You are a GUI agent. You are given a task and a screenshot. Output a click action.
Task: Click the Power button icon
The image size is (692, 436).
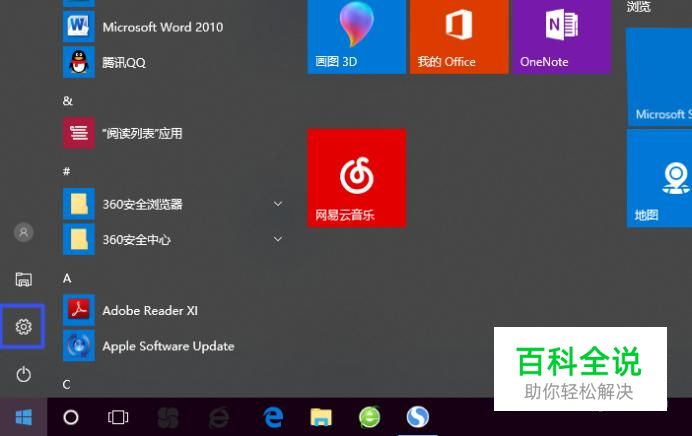tap(24, 374)
